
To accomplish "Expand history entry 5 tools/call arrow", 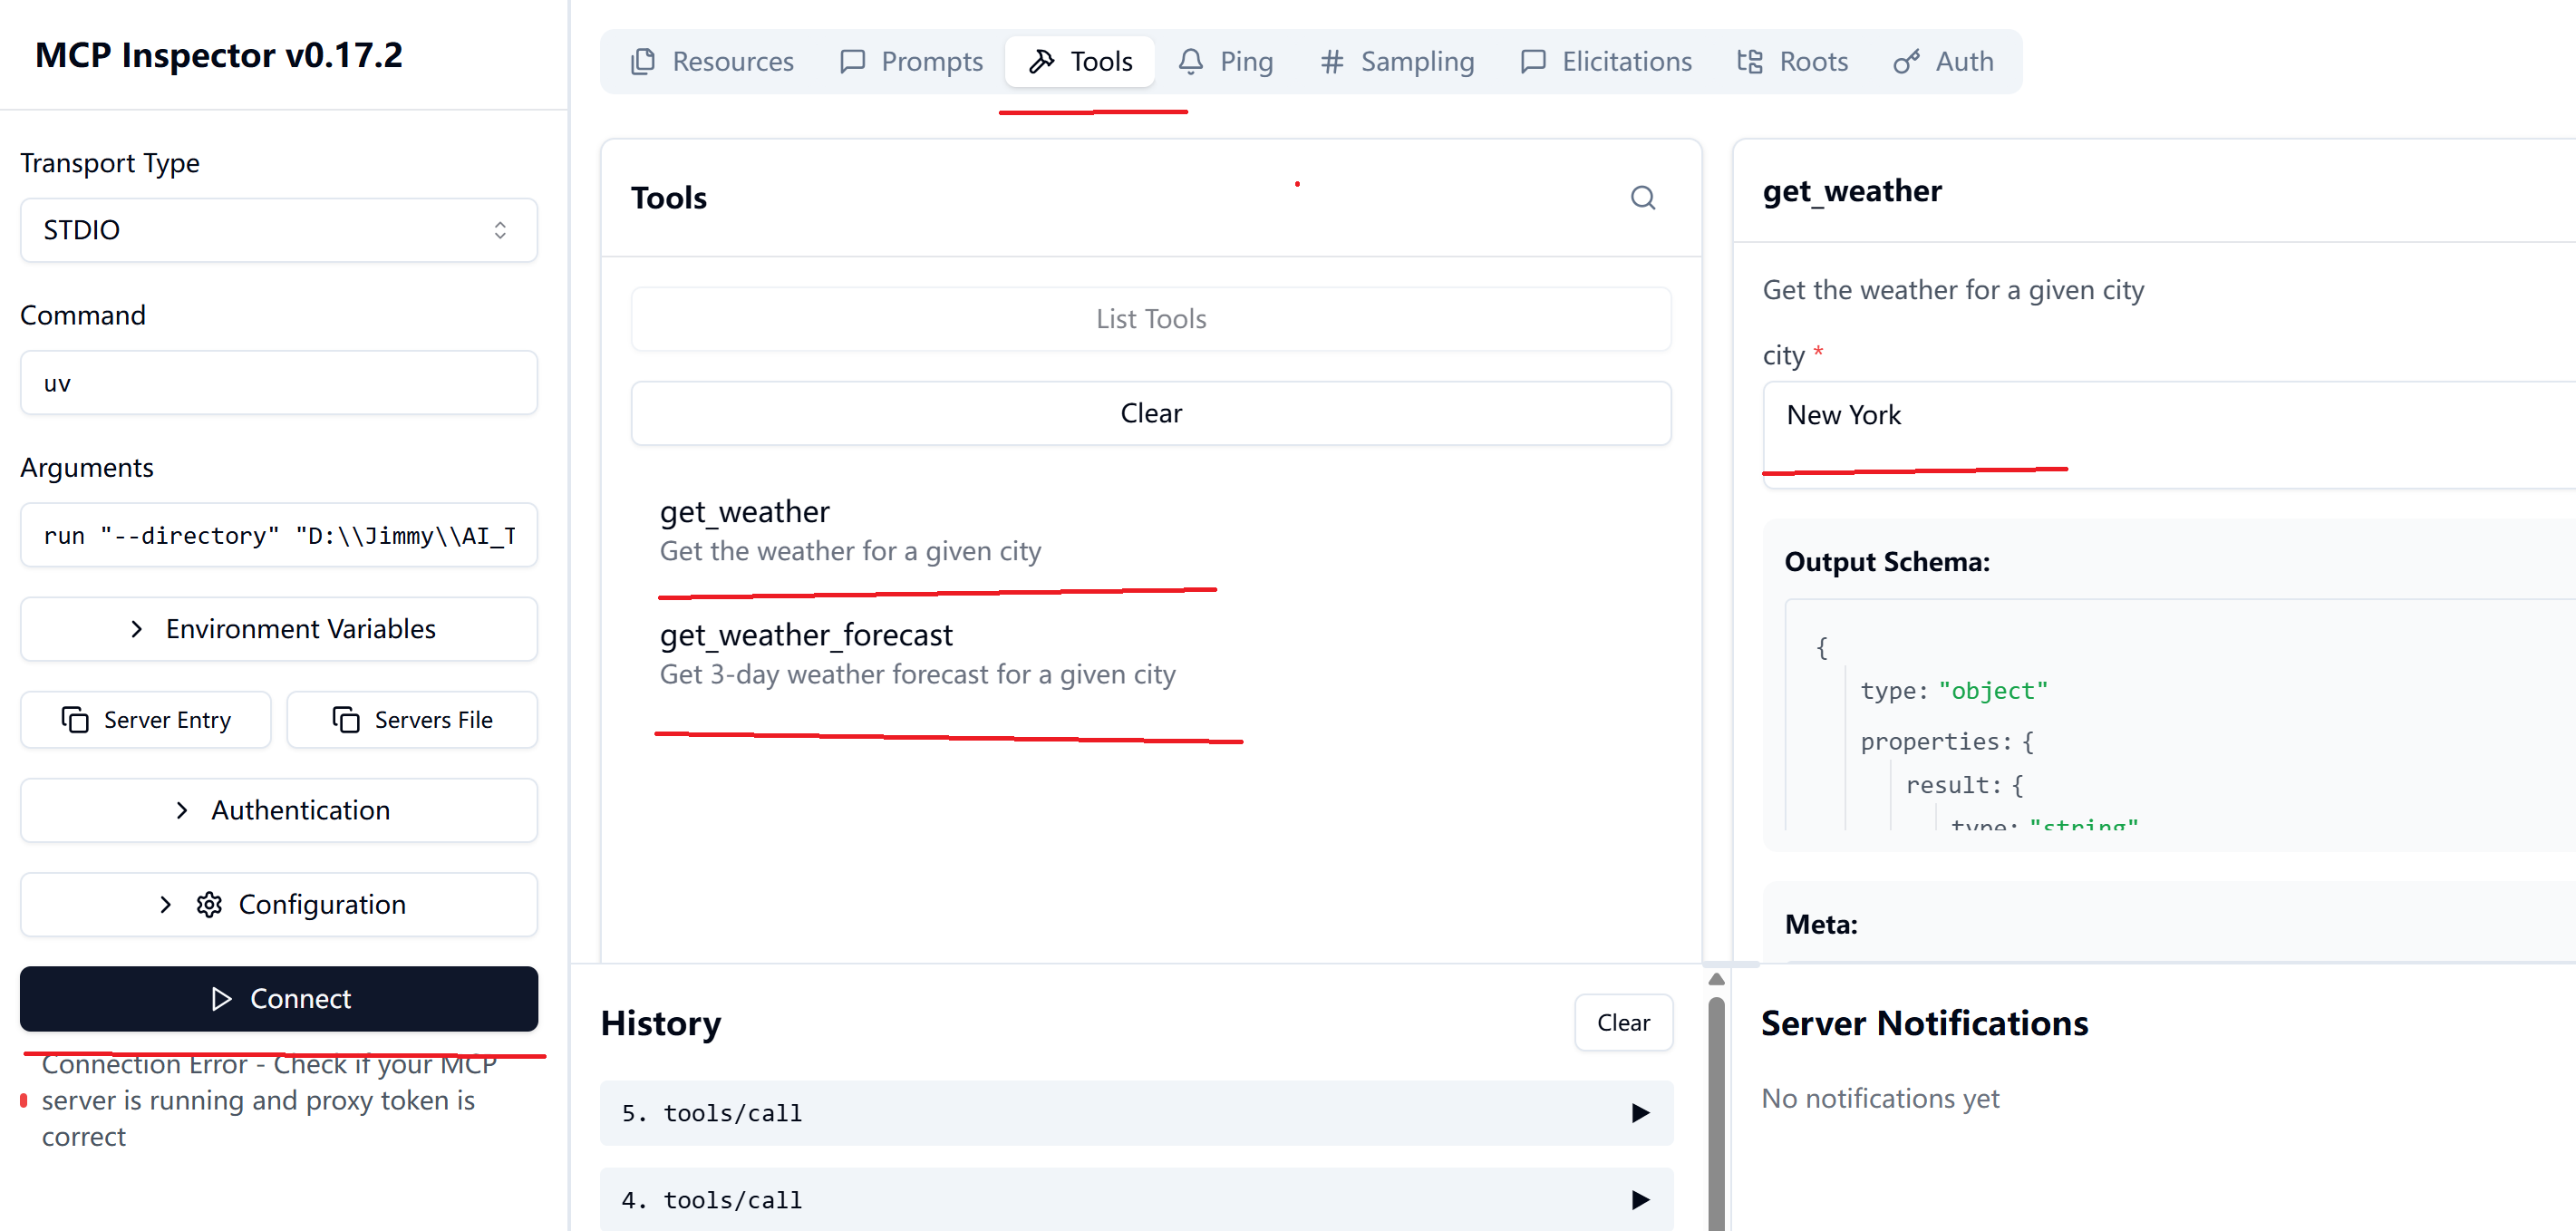I will coord(1640,1113).
